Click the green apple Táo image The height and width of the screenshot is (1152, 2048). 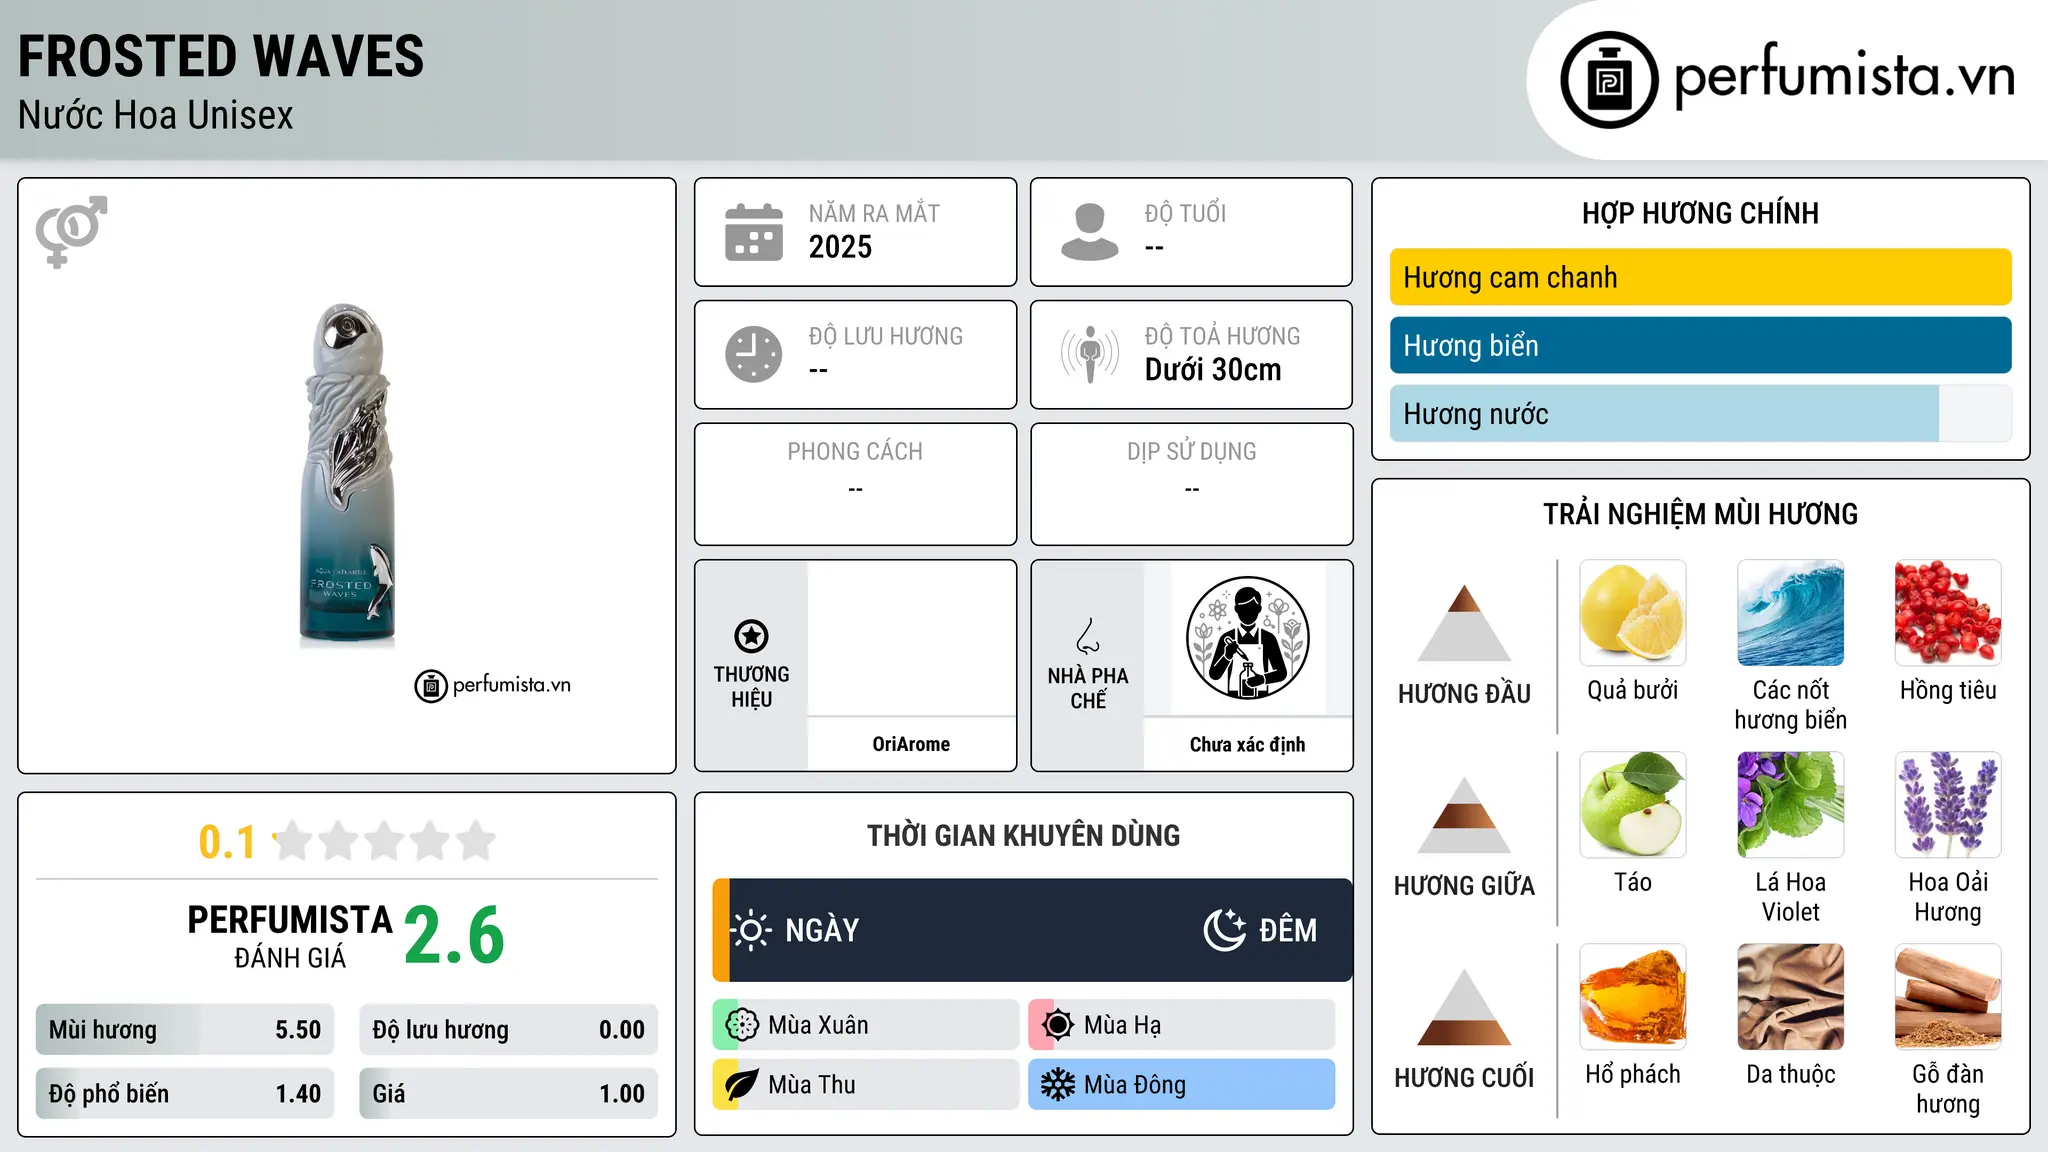1633,805
